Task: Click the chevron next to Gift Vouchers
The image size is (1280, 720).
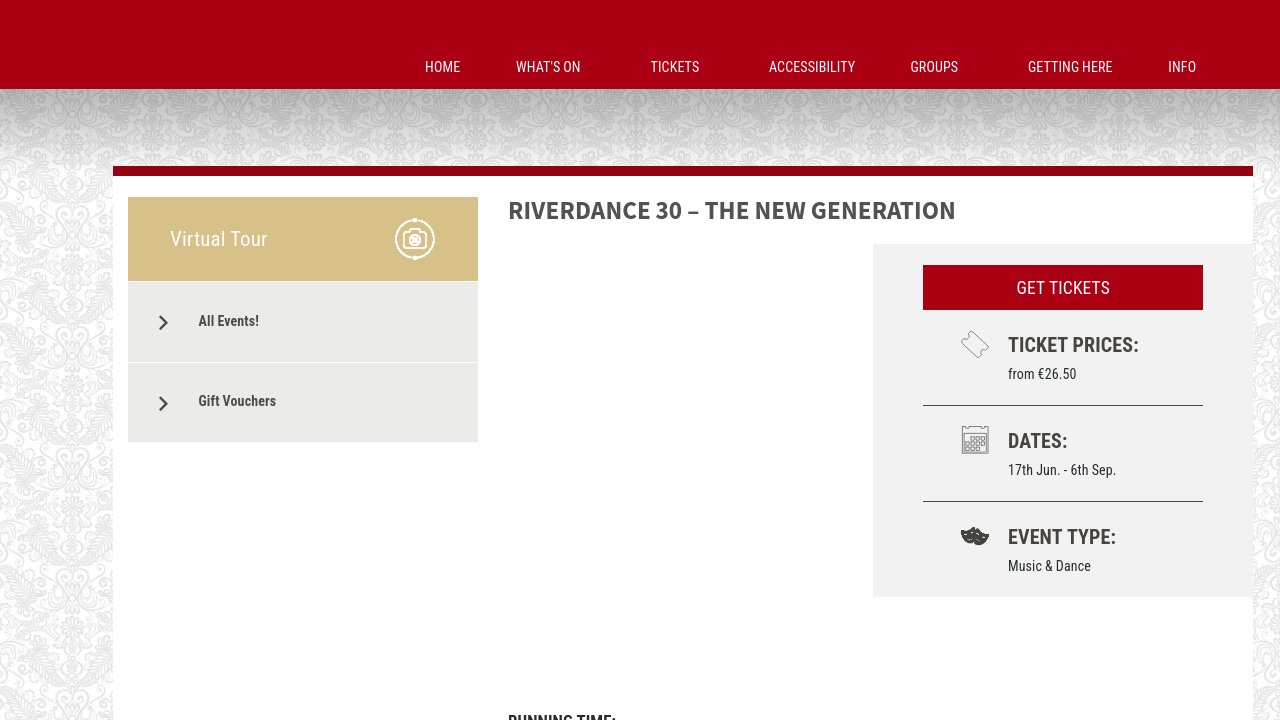Action: tap(163, 404)
